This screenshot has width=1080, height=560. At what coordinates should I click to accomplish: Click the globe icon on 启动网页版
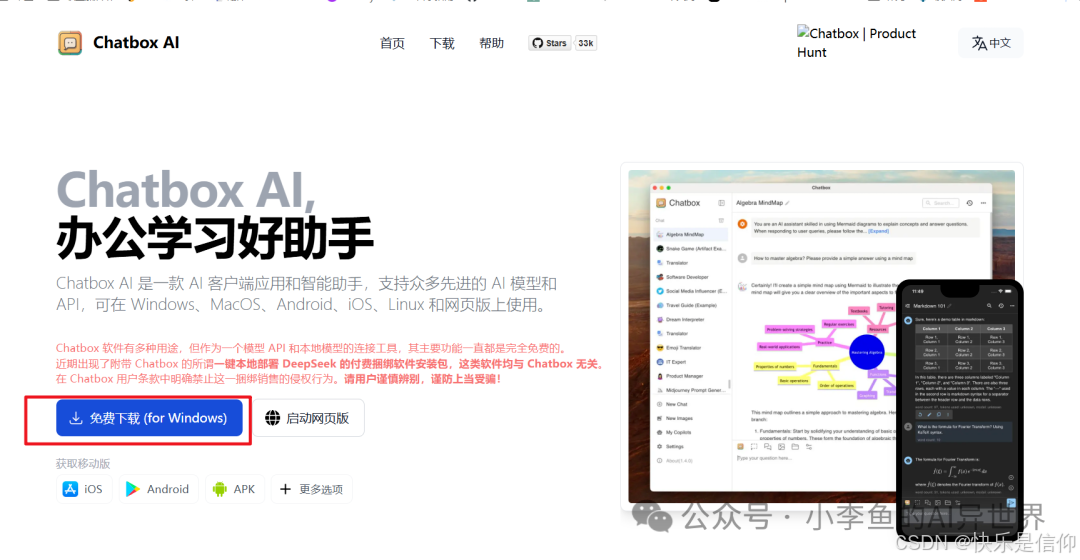click(x=273, y=418)
